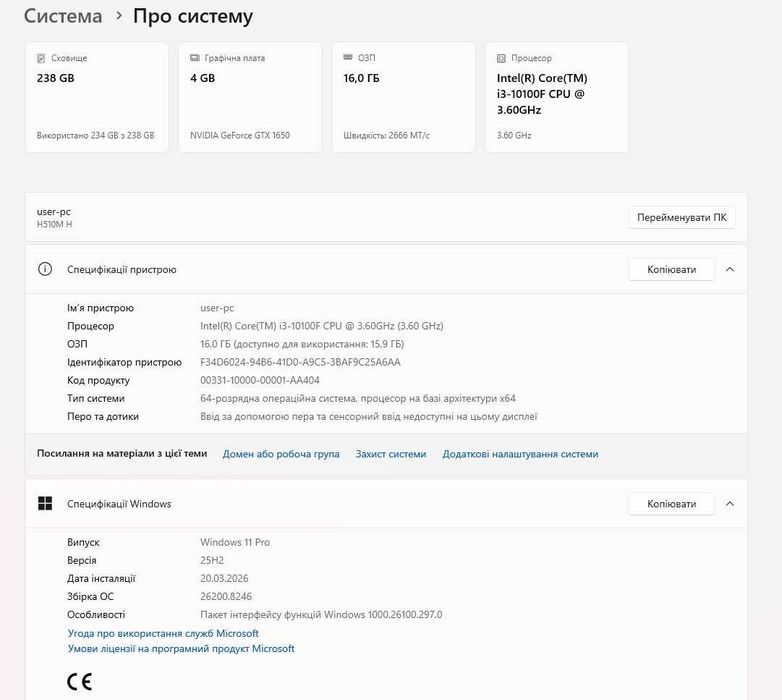Open the Процесор Intel Core i3-10100F card

[557, 97]
